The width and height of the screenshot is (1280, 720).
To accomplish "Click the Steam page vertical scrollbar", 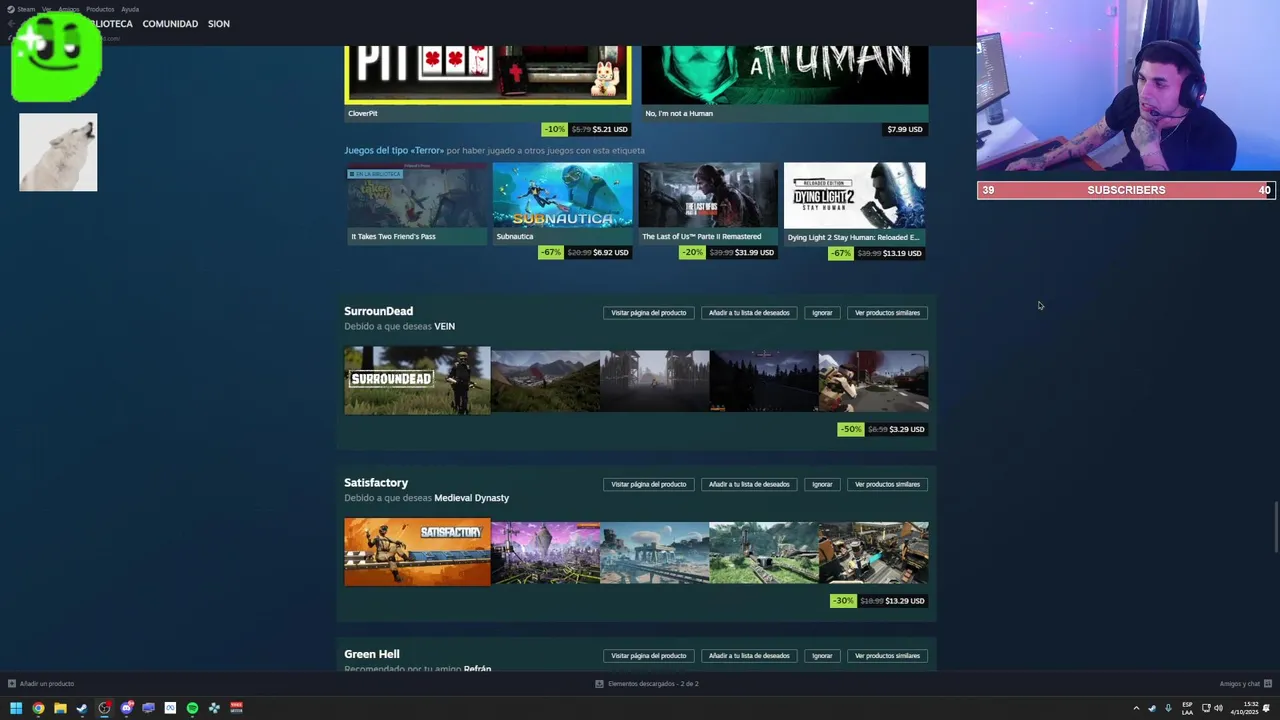I will pos(1275,525).
